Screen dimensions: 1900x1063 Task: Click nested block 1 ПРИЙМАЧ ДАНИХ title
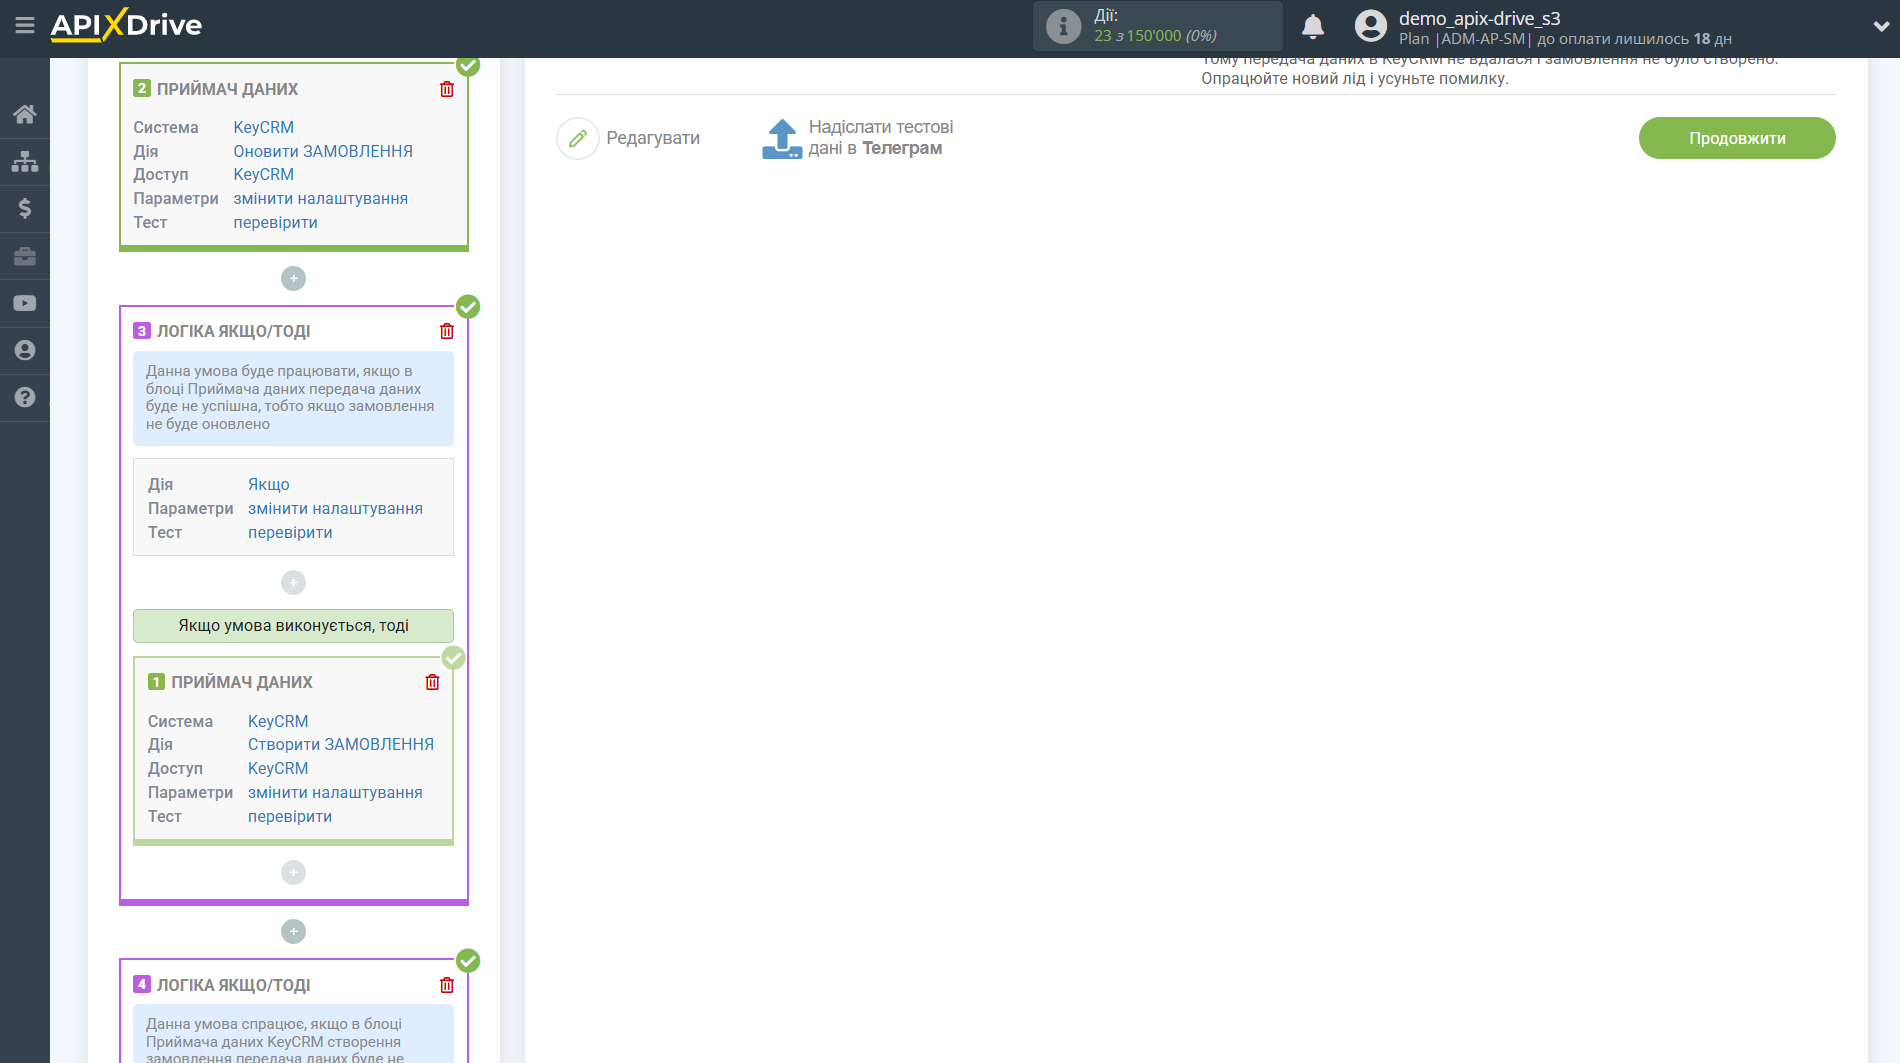(x=241, y=682)
